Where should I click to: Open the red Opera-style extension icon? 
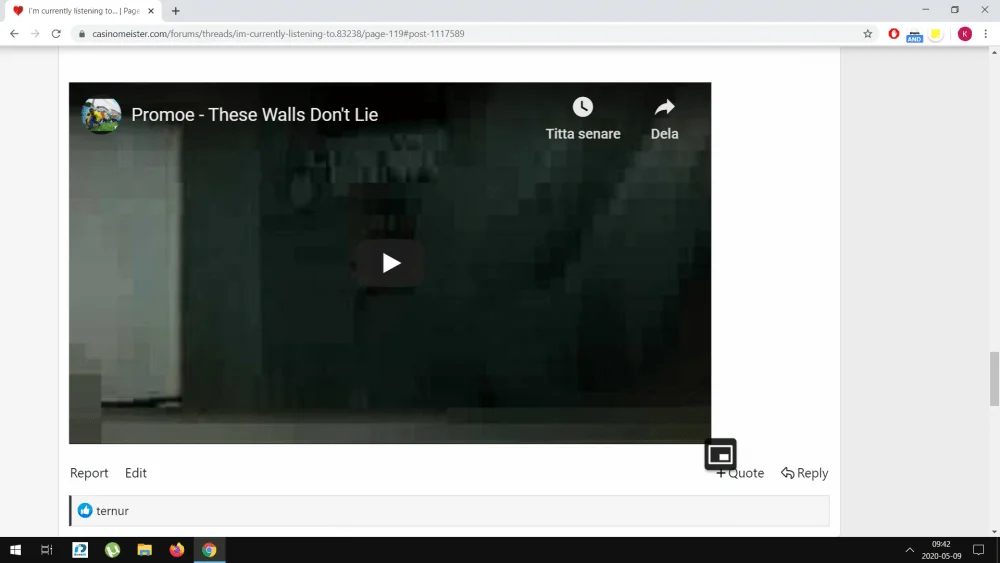click(893, 34)
